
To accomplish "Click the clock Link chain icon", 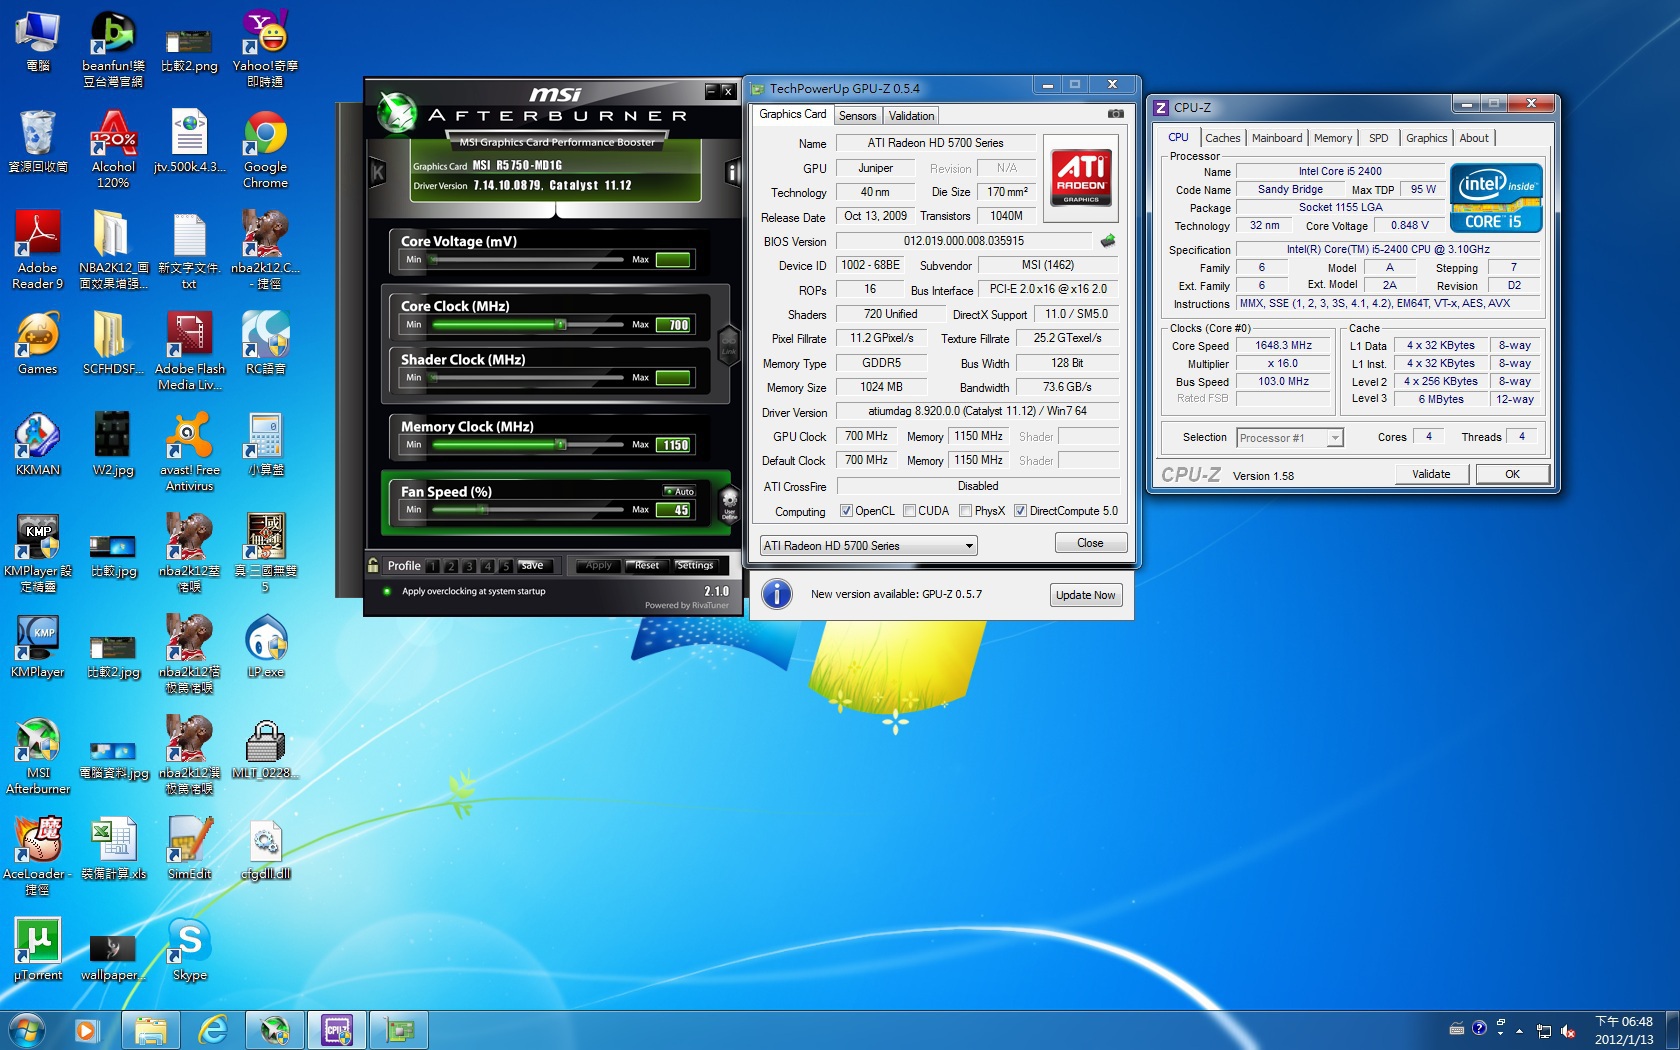I will 728,343.
